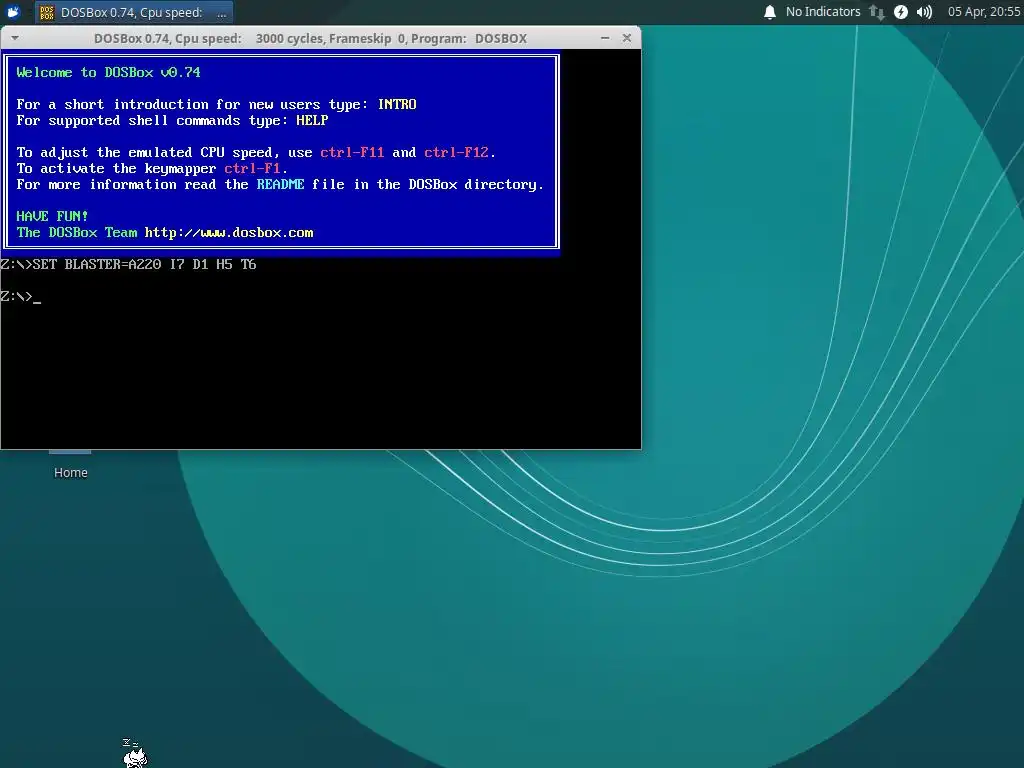Click the http://www.dosbox.com text
This screenshot has height=768, width=1024.
click(x=229, y=233)
